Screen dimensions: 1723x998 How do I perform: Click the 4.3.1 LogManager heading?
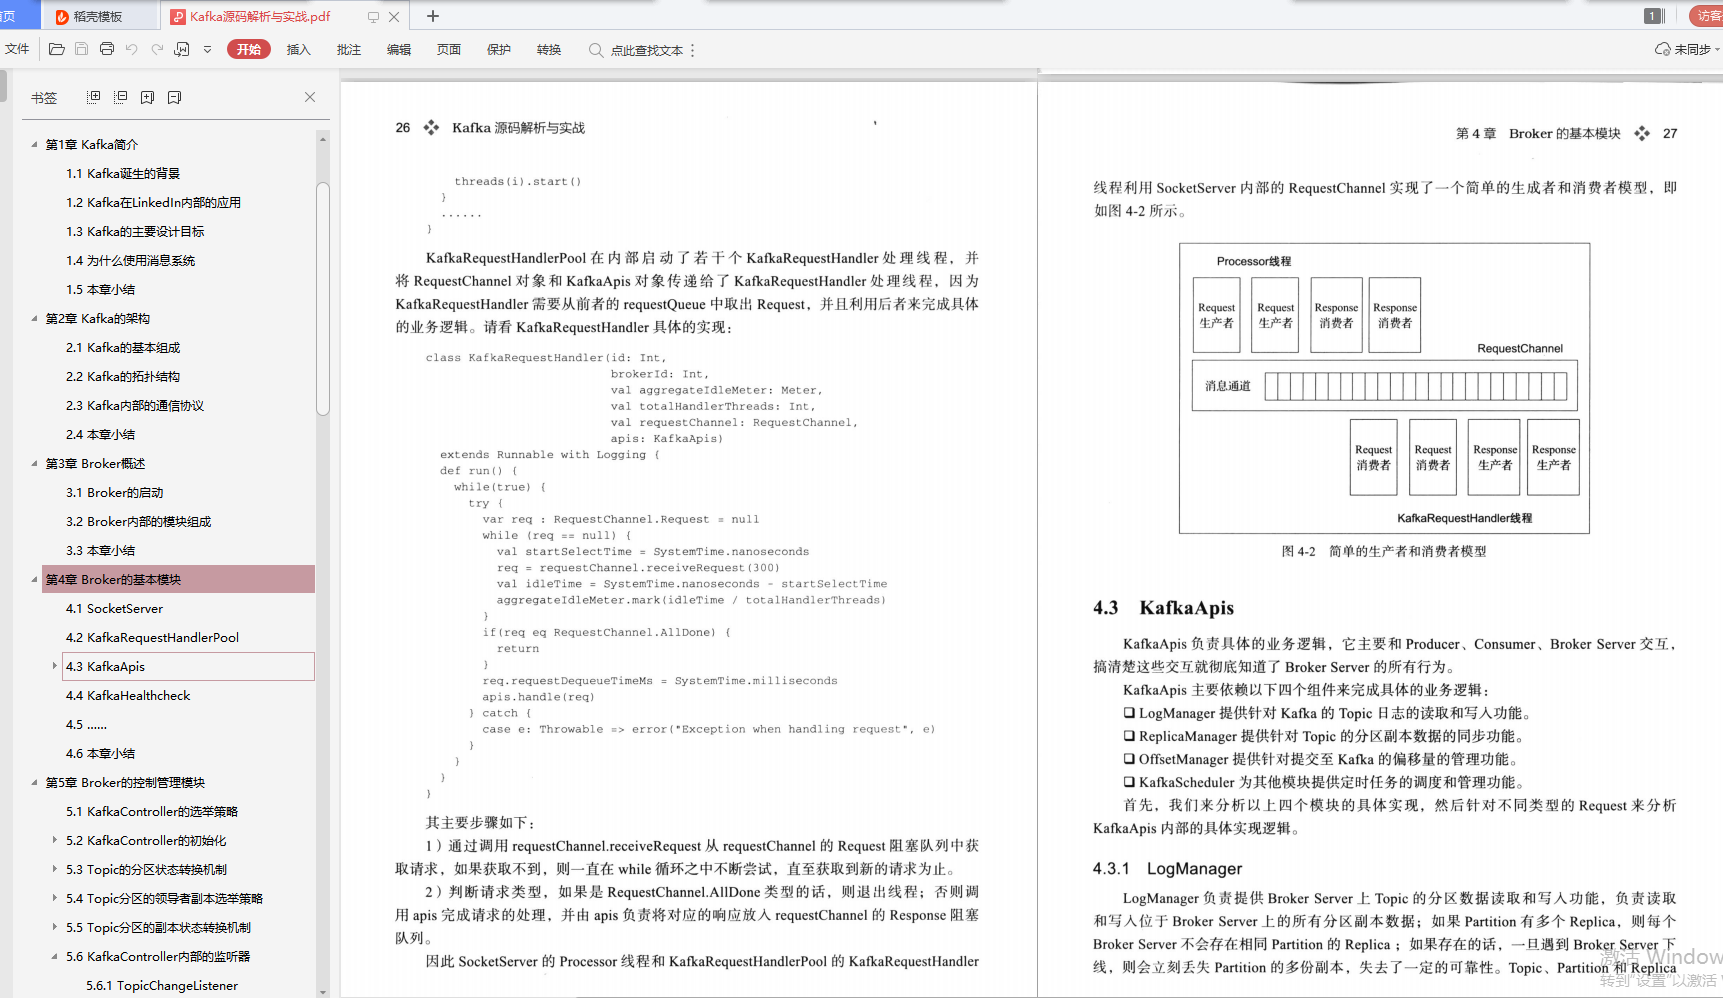point(1167,869)
